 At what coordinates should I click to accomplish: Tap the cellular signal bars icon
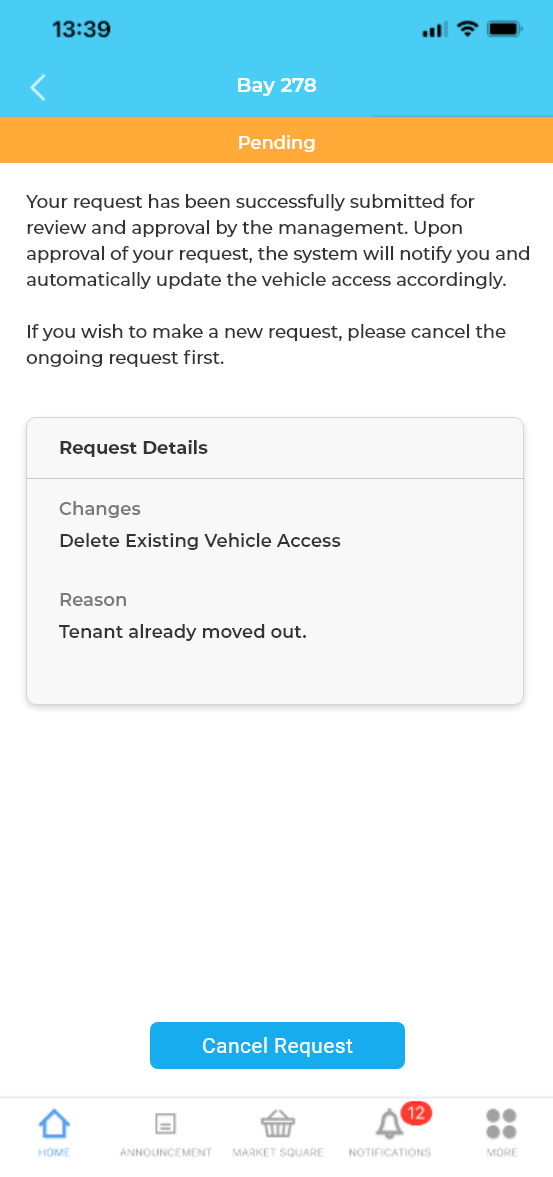pyautogui.click(x=434, y=30)
